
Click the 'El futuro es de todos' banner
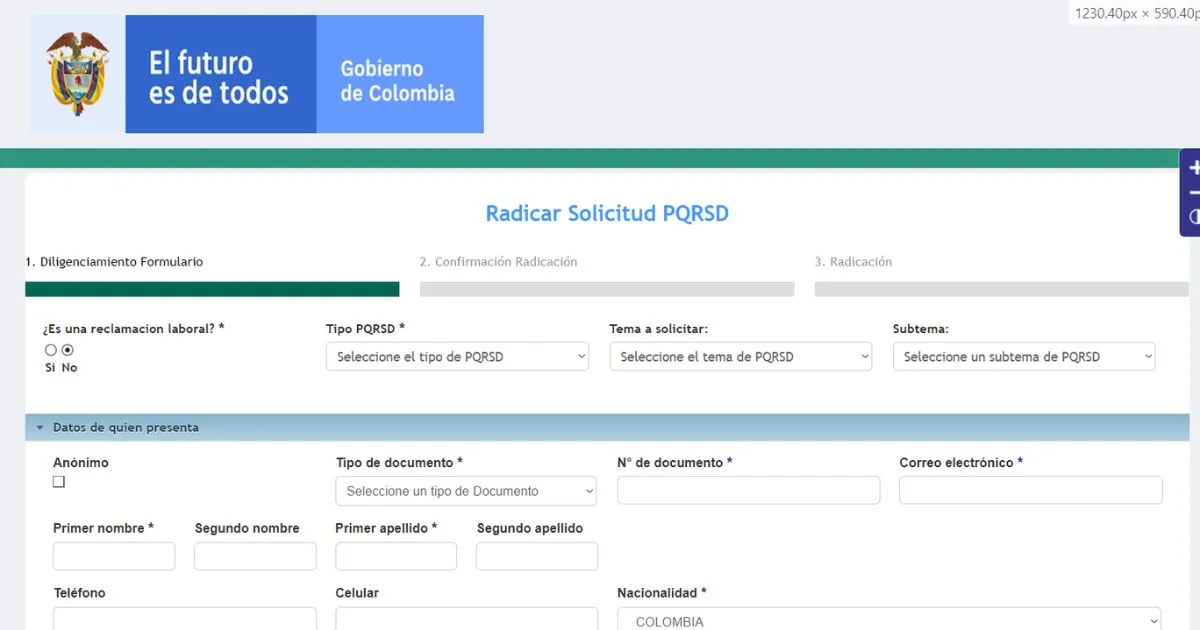tap(221, 74)
